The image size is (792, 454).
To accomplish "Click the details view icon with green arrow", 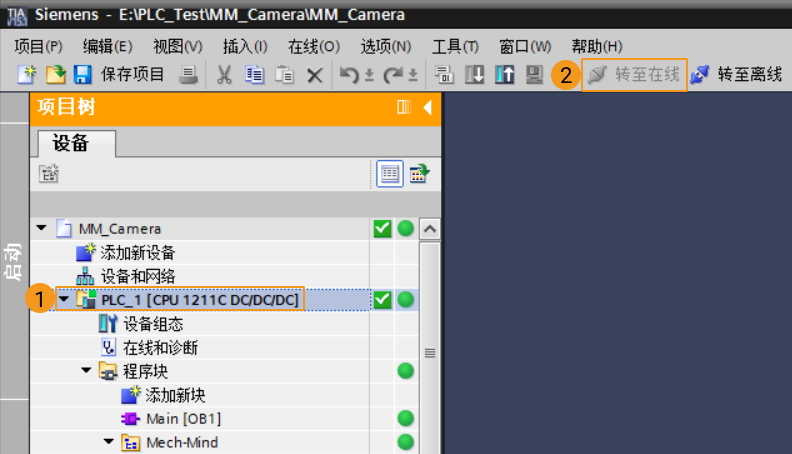I will 419,174.
